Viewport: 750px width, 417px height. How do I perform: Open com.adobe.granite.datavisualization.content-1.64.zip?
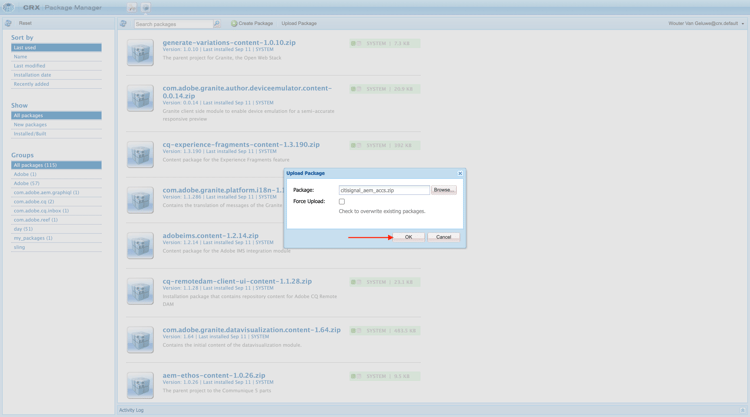[252, 330]
